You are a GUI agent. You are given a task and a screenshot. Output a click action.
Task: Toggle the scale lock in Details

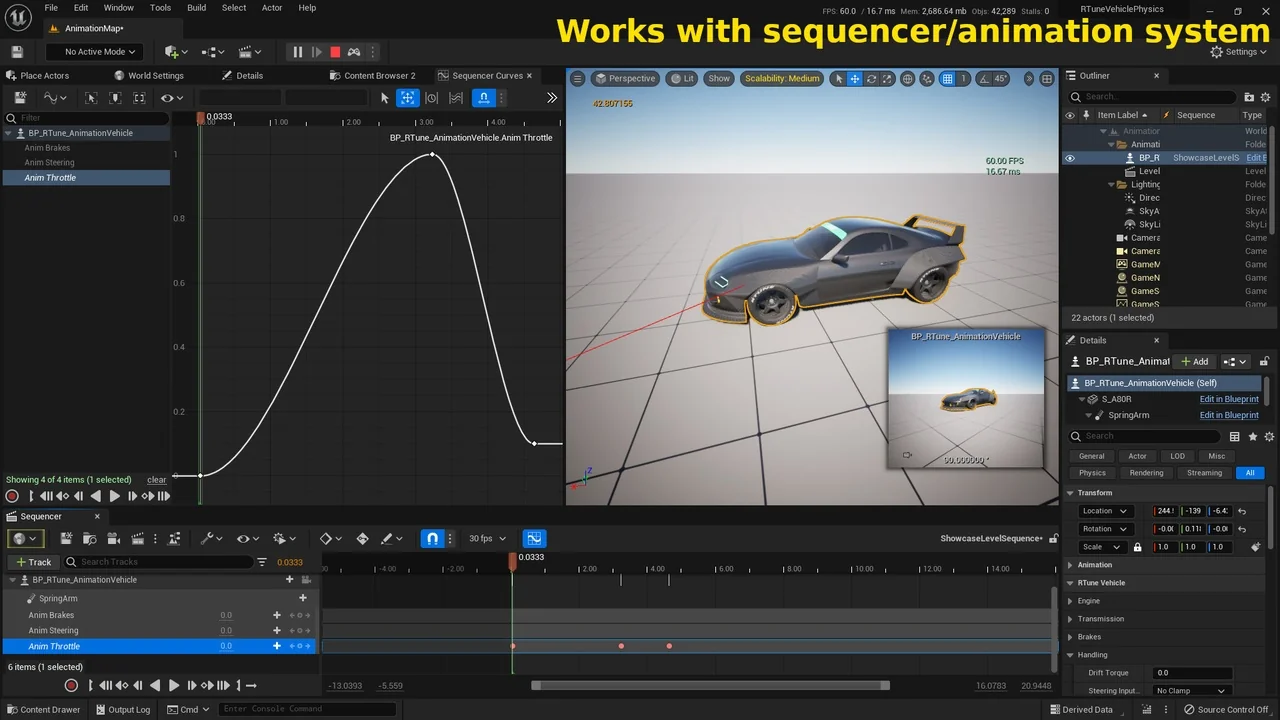(1137, 547)
